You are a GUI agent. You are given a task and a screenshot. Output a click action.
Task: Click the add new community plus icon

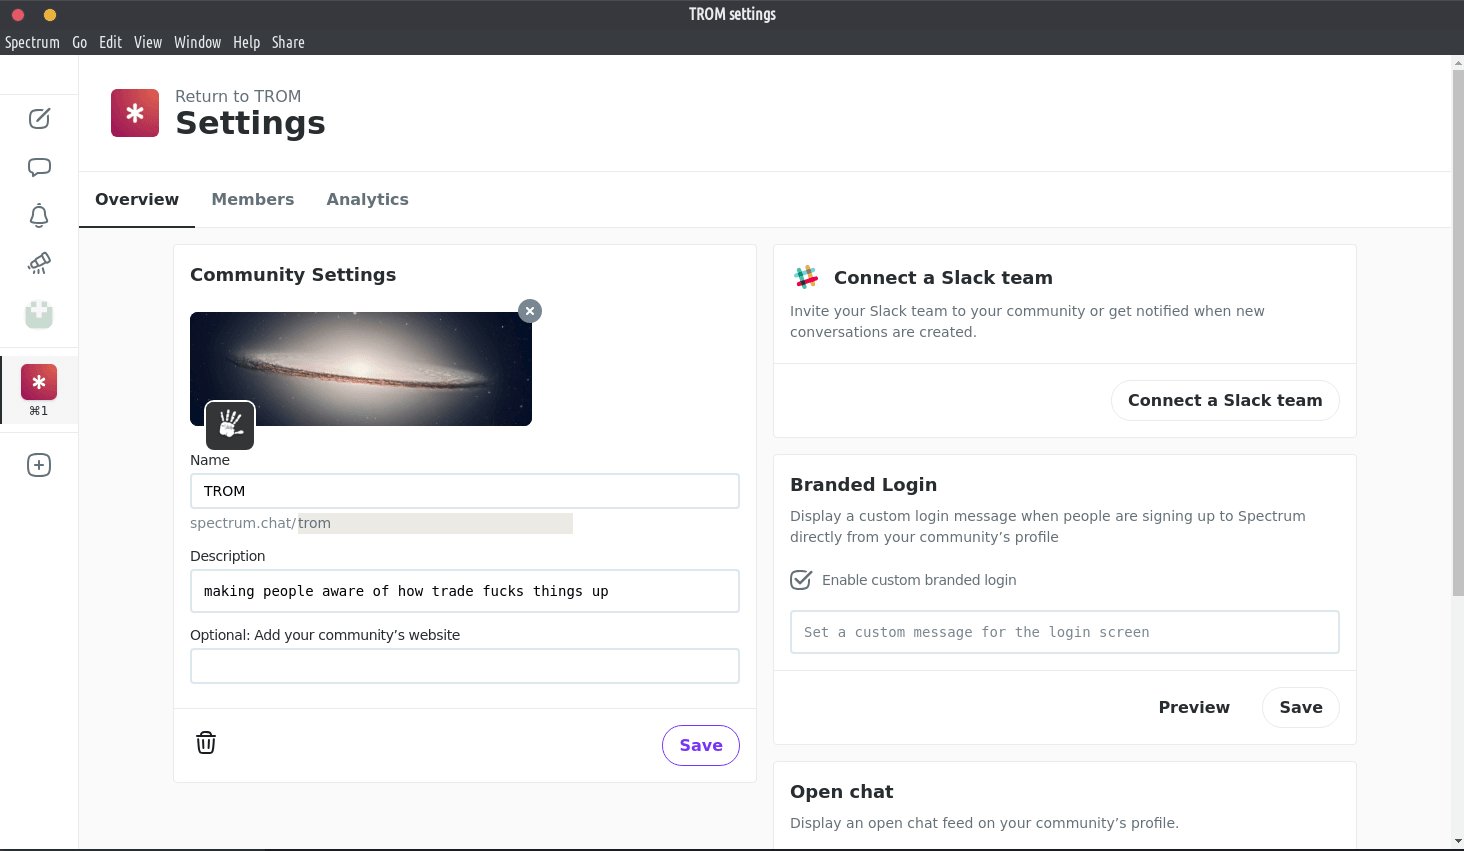(39, 465)
